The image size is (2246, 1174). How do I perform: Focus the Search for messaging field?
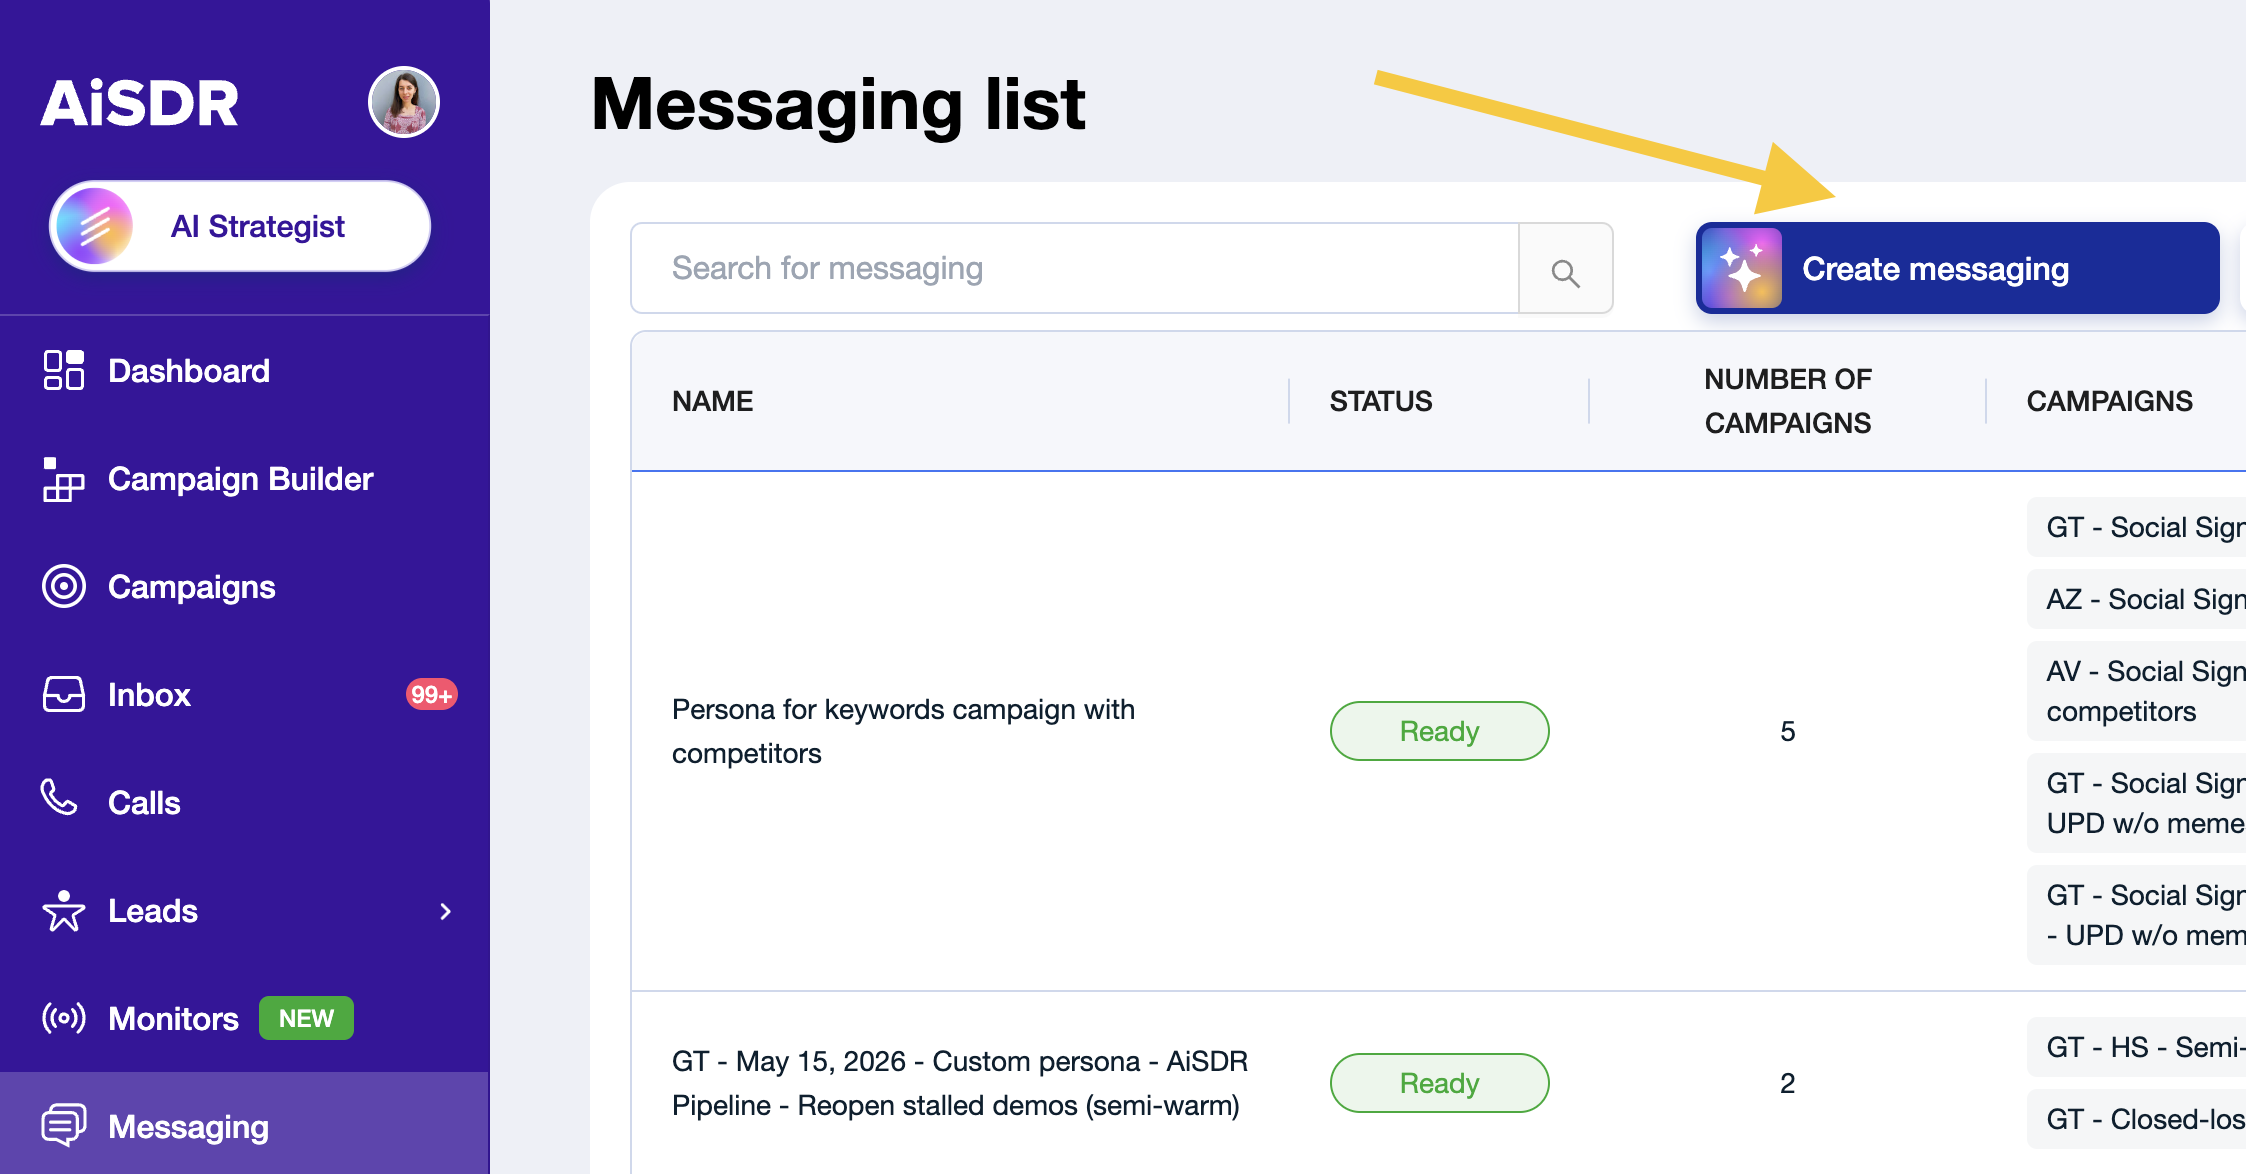click(1075, 268)
